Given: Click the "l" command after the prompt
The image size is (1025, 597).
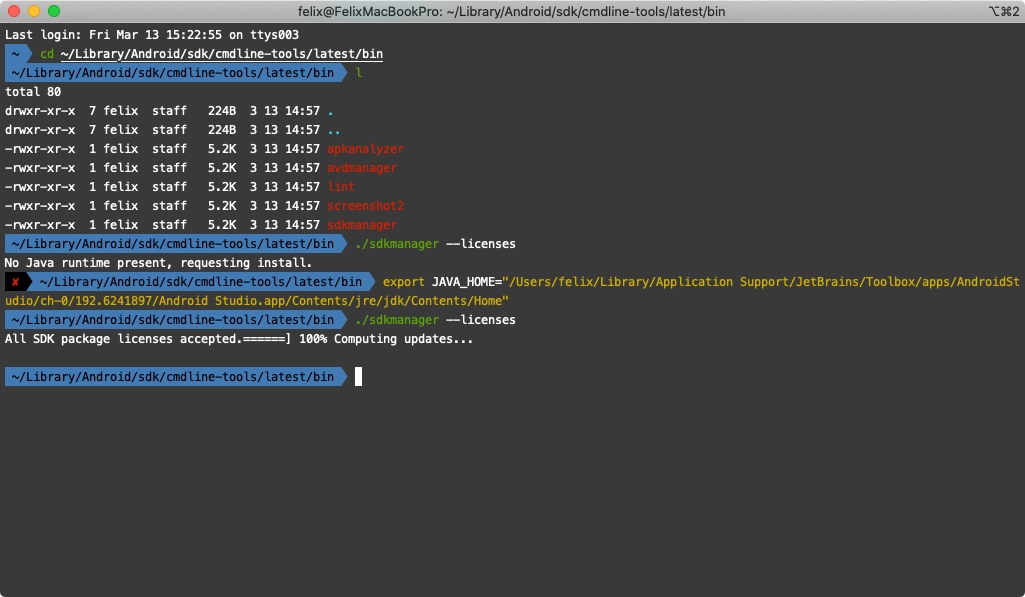Looking at the screenshot, I should pos(358,73).
